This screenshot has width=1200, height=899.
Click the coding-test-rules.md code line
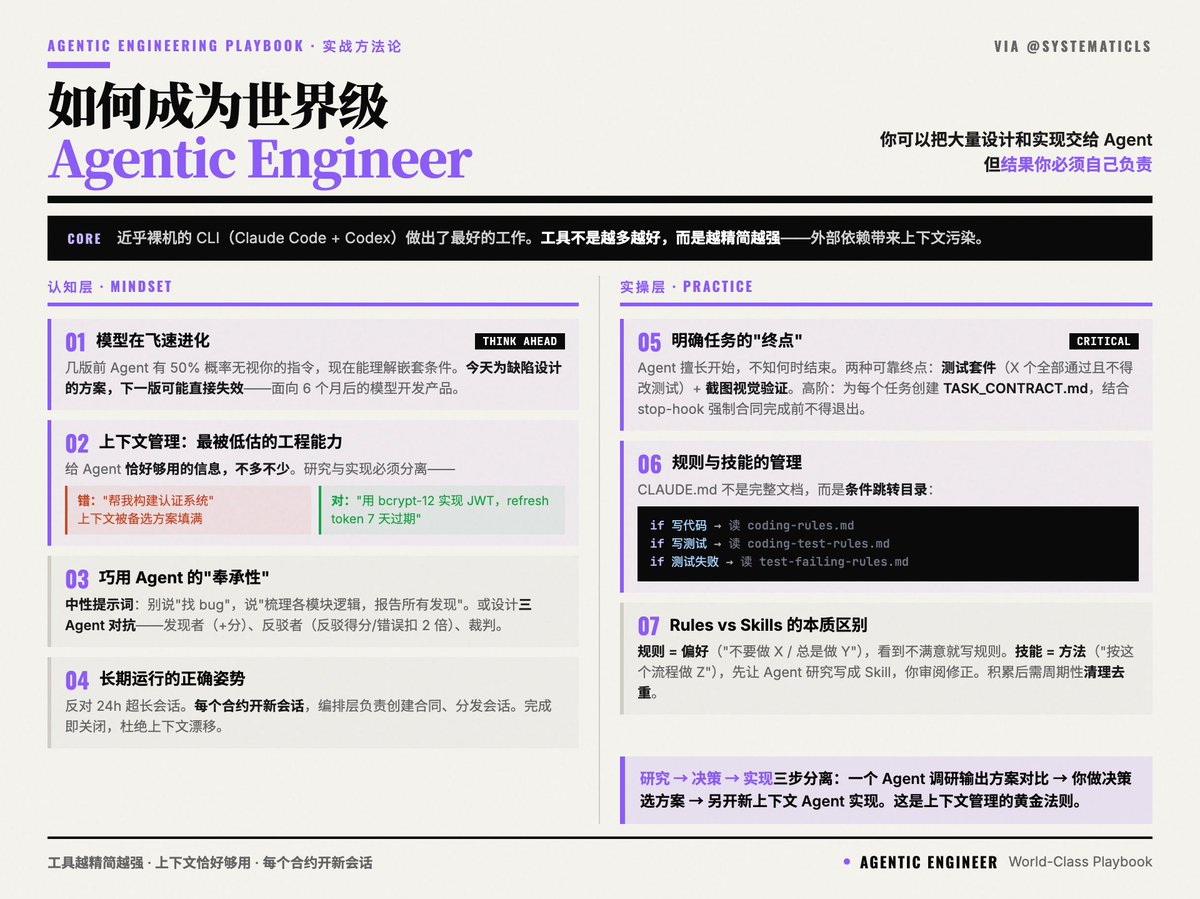(x=769, y=543)
